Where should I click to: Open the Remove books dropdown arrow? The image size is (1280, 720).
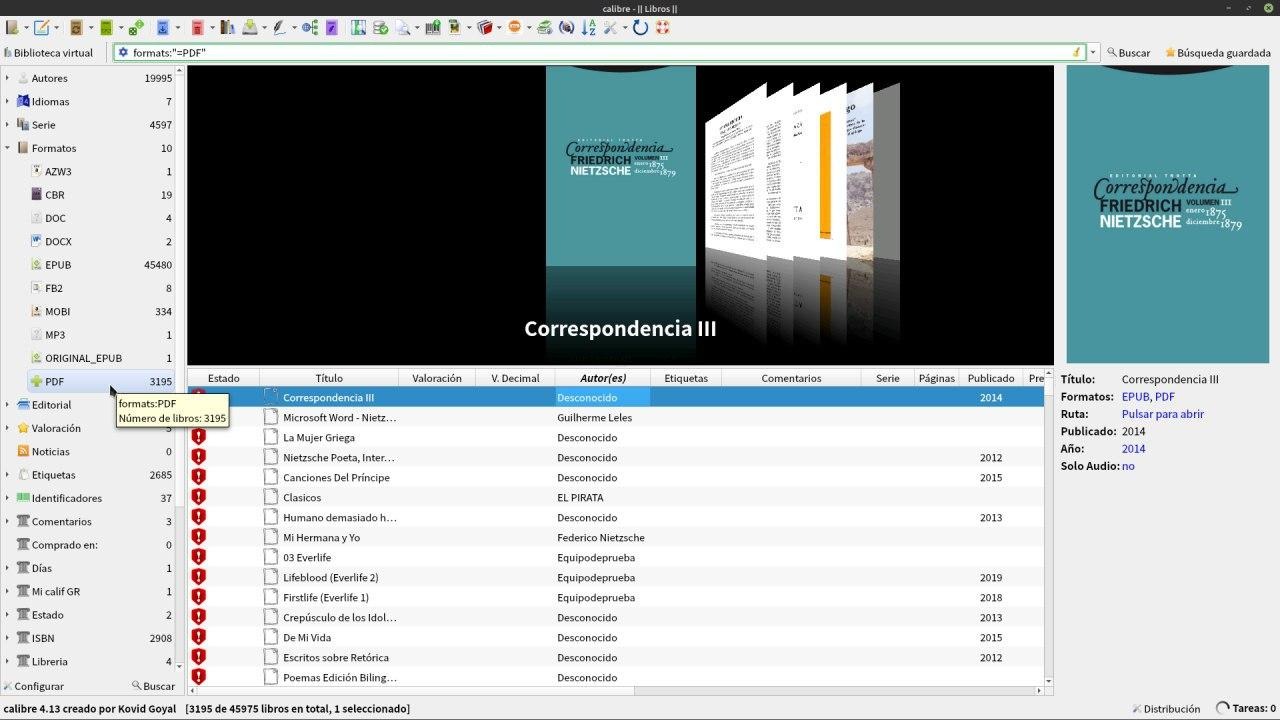(x=212, y=28)
